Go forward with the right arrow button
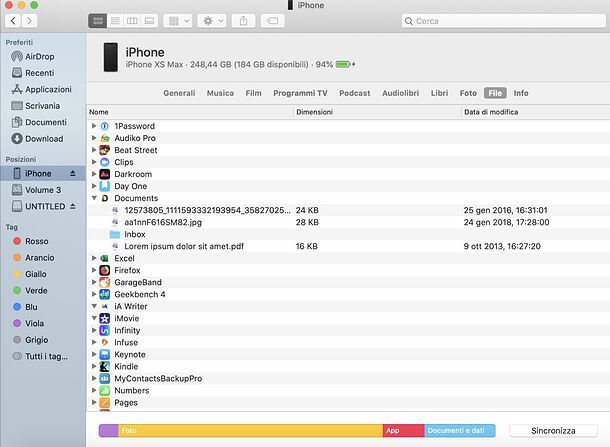 (x=29, y=21)
